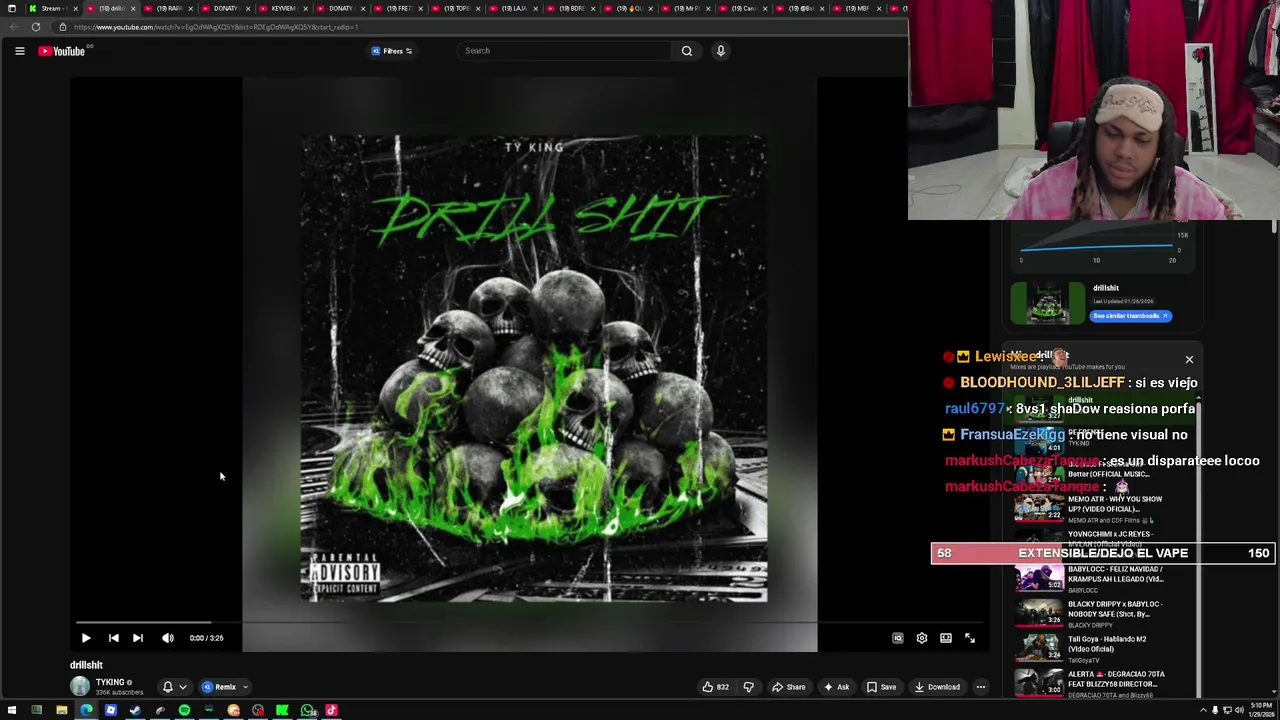The height and width of the screenshot is (720, 1280).
Task: Download the video
Action: [x=937, y=687]
